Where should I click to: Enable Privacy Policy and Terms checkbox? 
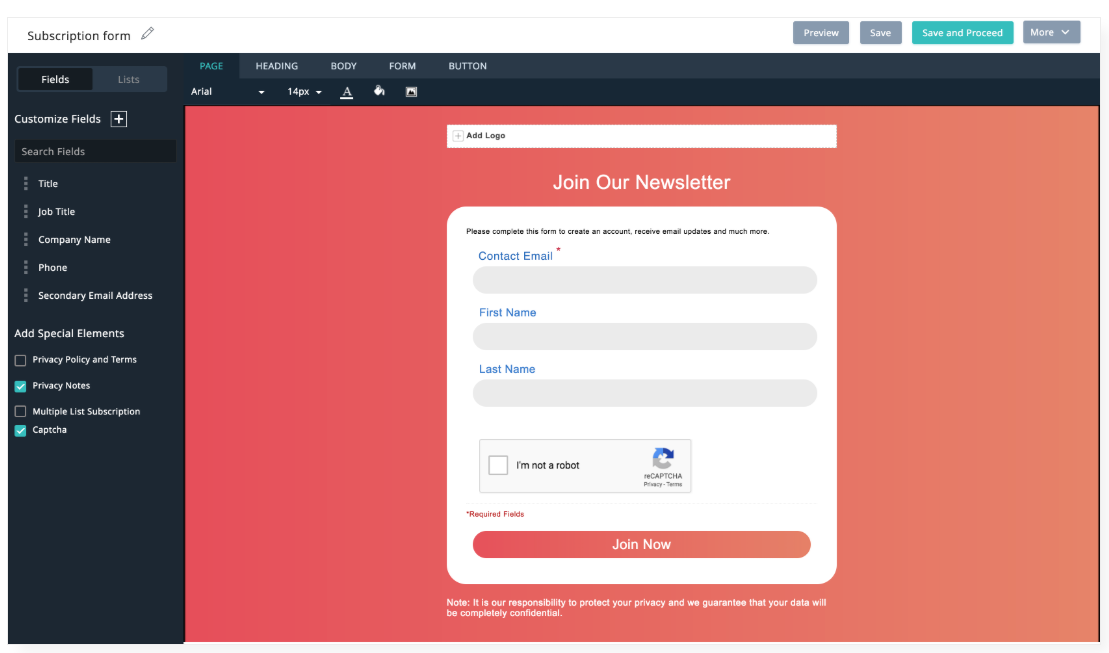[x=21, y=360]
